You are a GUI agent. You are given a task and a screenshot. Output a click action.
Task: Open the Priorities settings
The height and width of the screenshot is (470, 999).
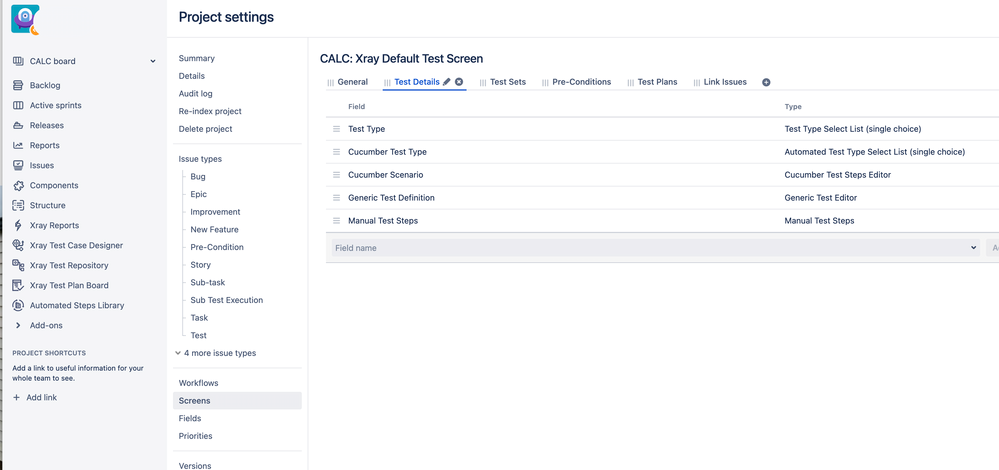tap(196, 436)
